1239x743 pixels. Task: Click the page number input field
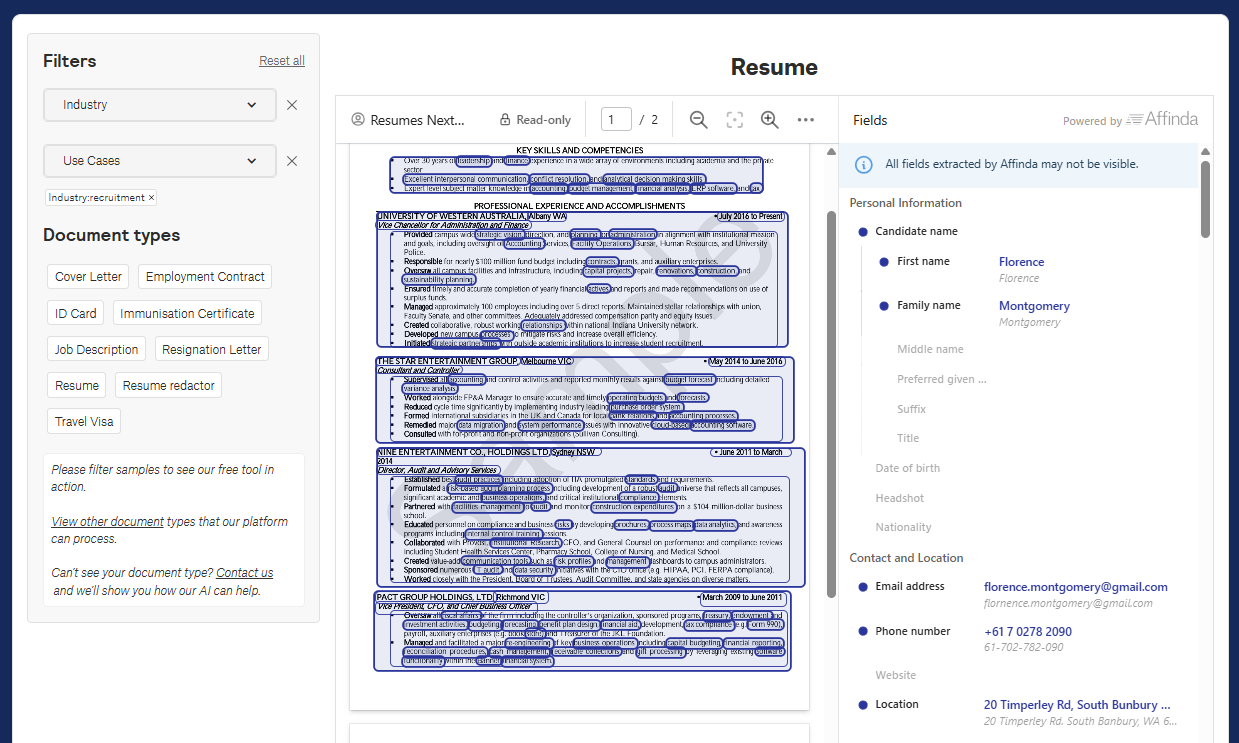615,118
